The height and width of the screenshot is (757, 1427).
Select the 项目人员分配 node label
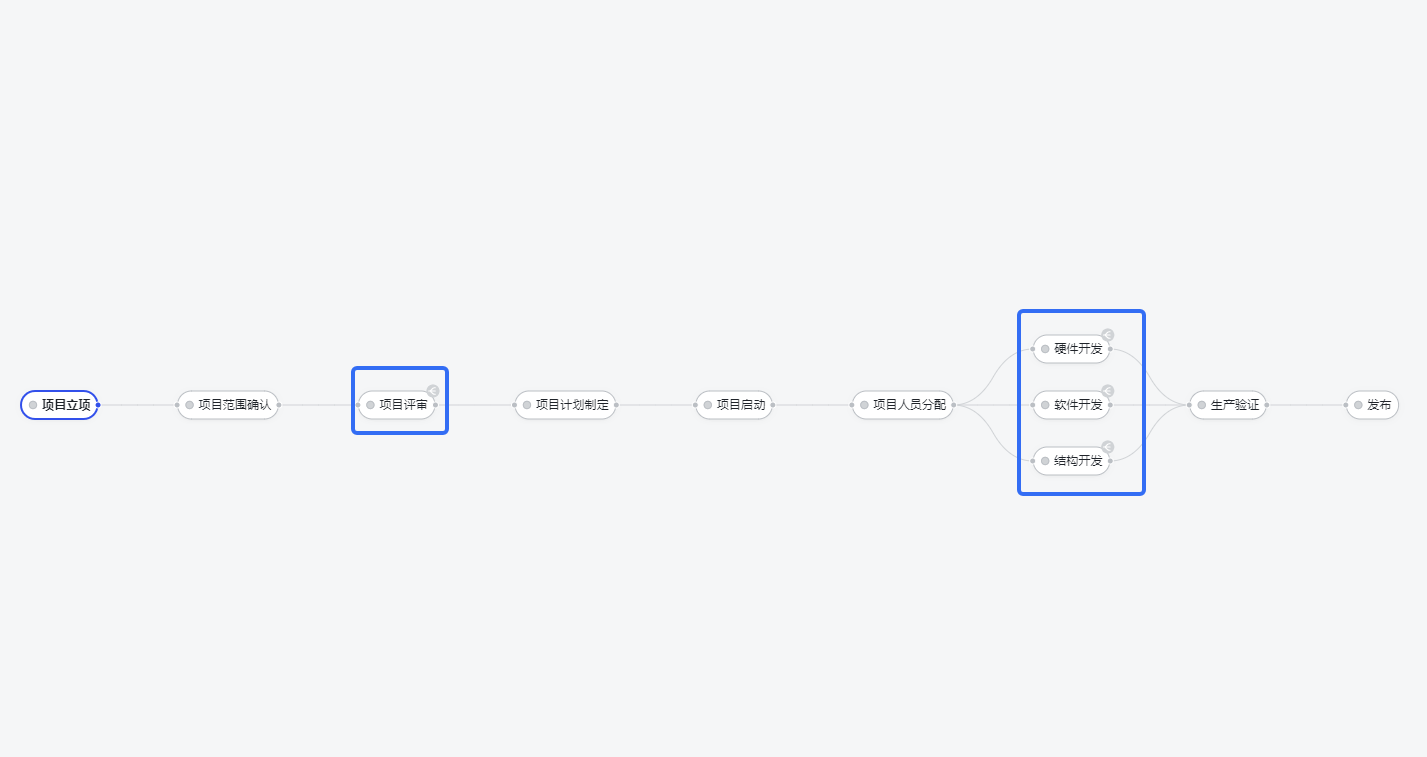[x=909, y=405]
